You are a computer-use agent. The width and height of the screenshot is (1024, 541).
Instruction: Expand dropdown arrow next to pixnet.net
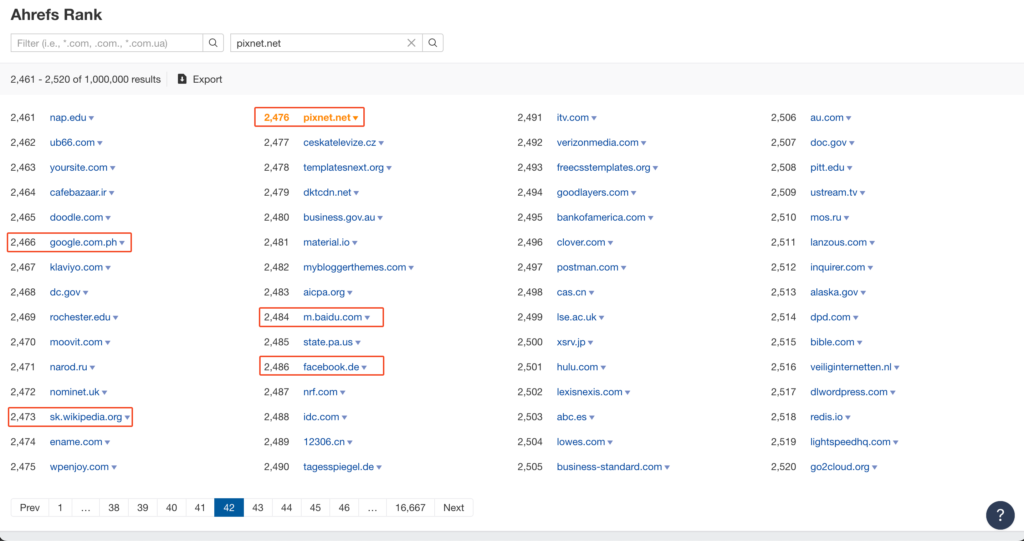click(356, 118)
